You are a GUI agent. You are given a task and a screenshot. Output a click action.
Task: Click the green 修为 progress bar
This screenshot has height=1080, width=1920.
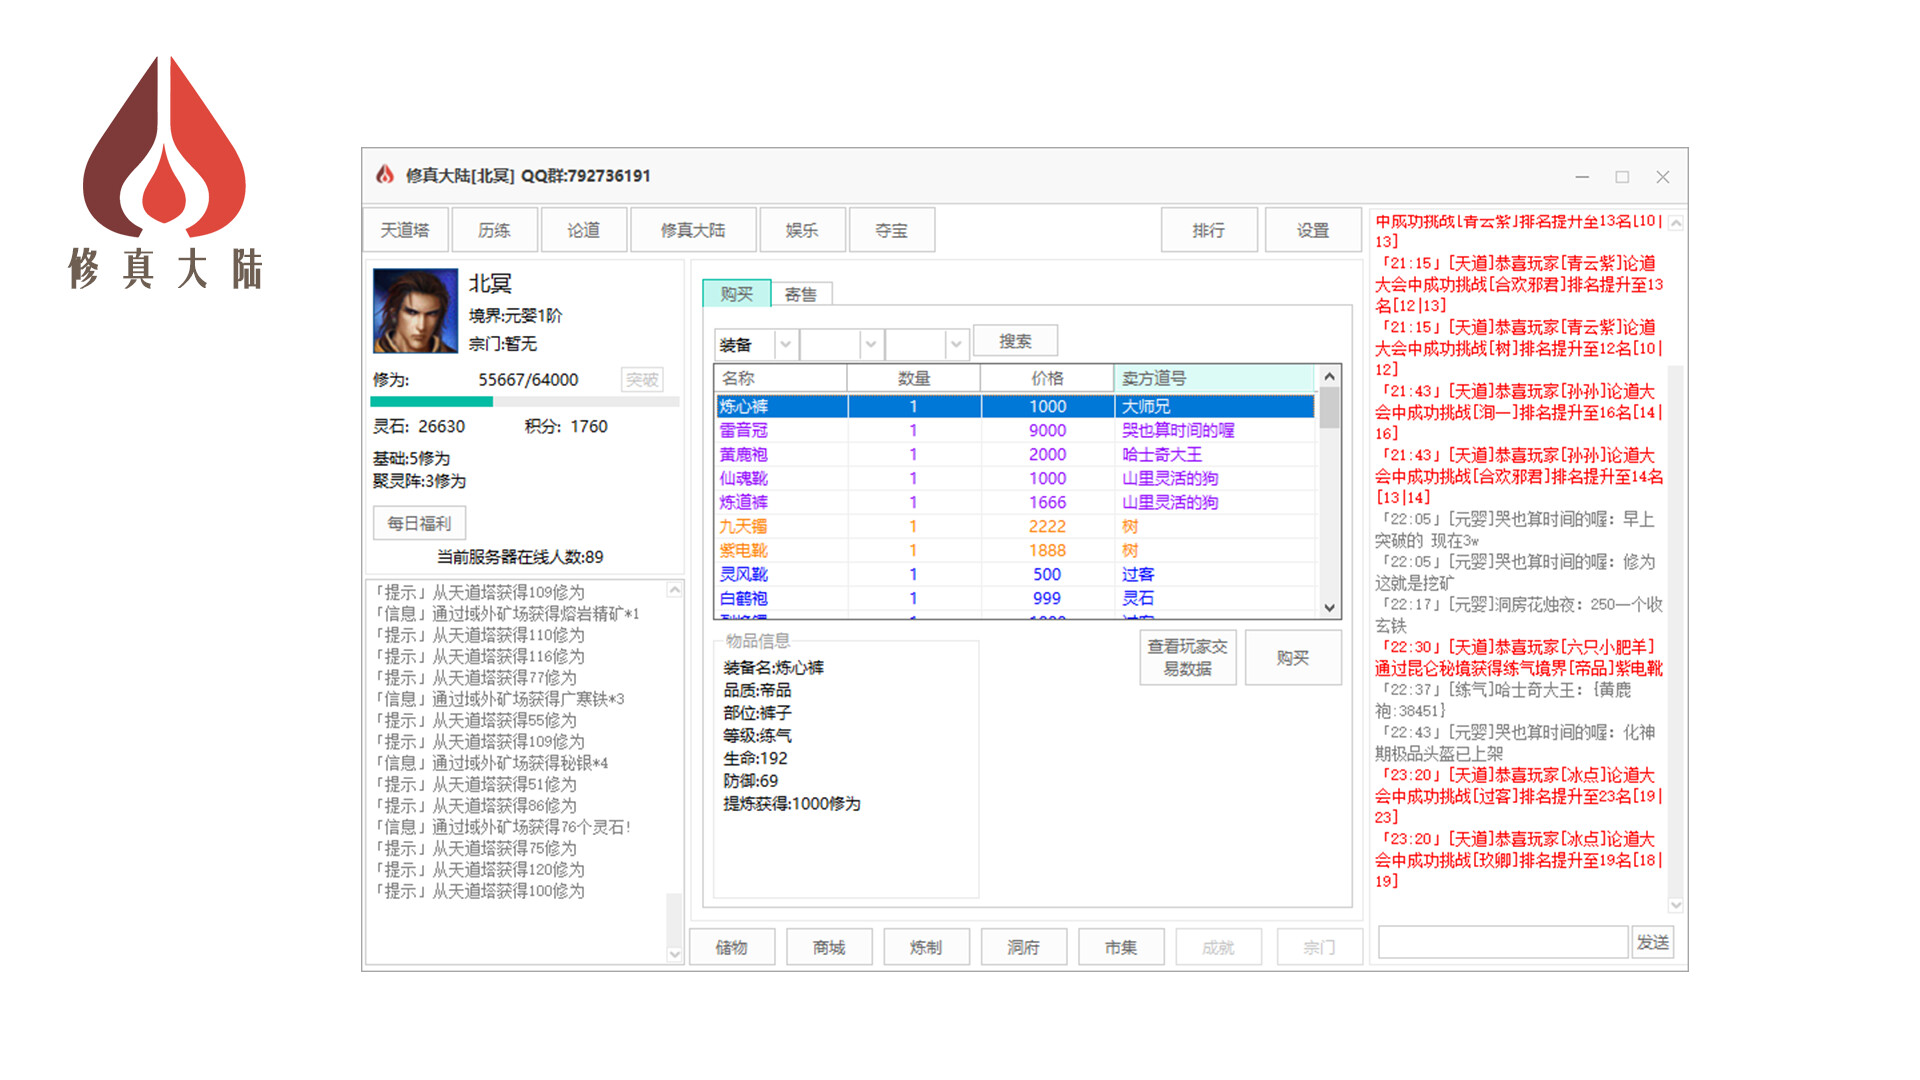coord(430,401)
